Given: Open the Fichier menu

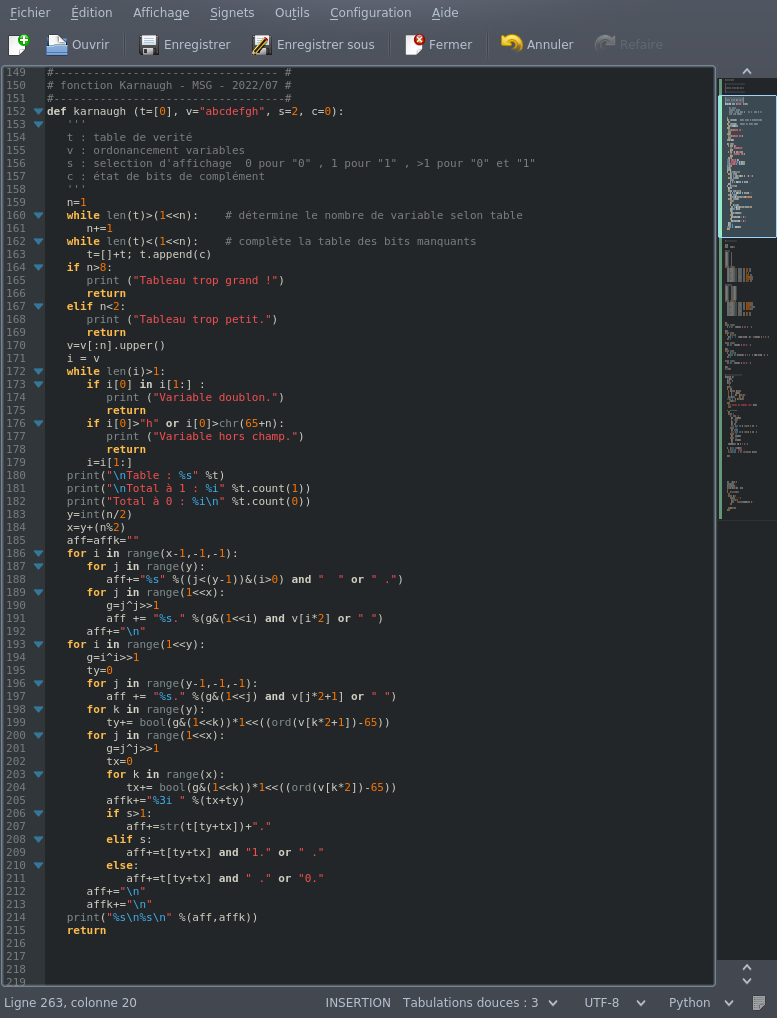Looking at the screenshot, I should click(30, 12).
